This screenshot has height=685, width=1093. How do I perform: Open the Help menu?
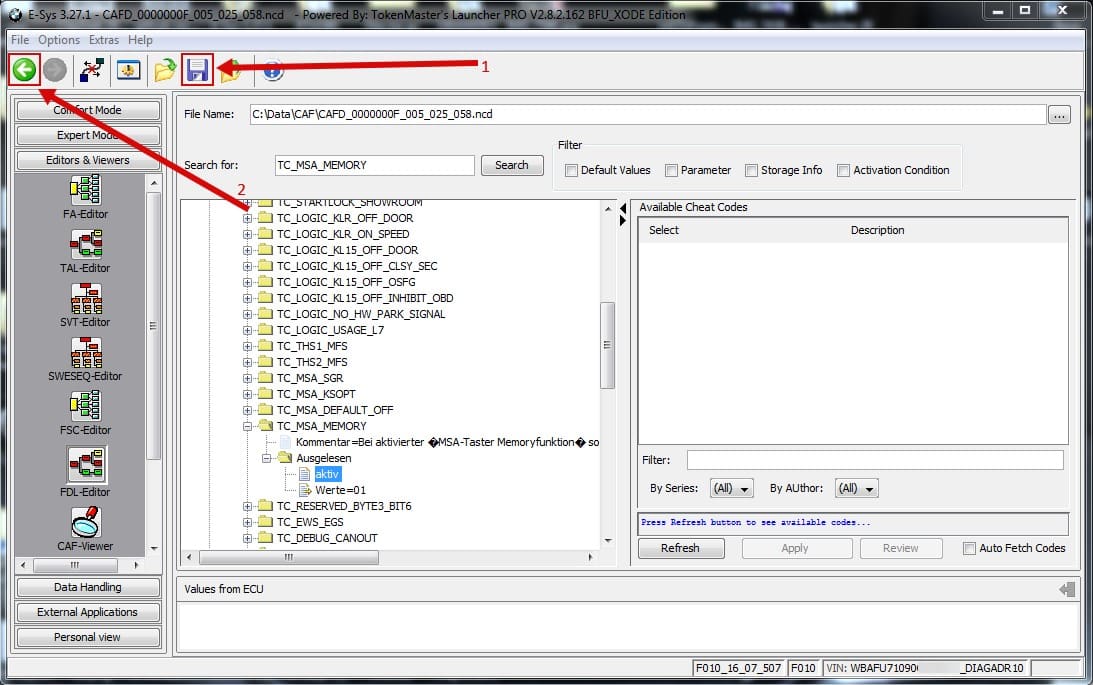point(140,40)
